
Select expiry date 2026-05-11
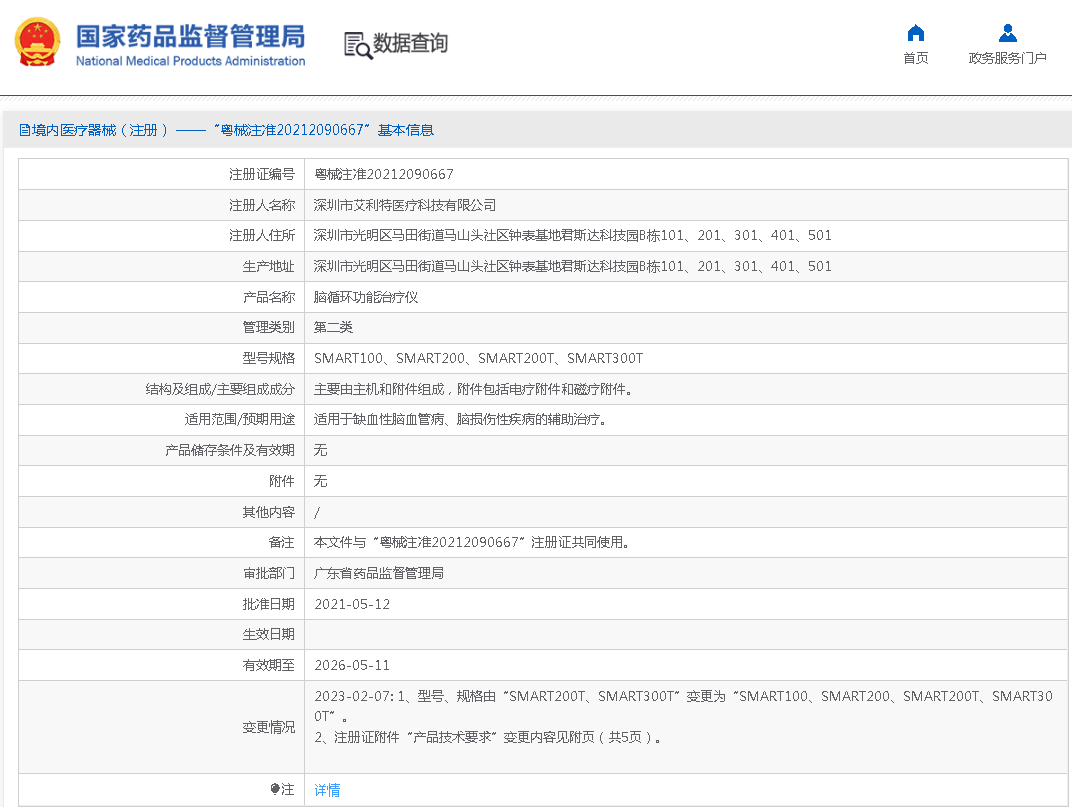pyautogui.click(x=352, y=665)
